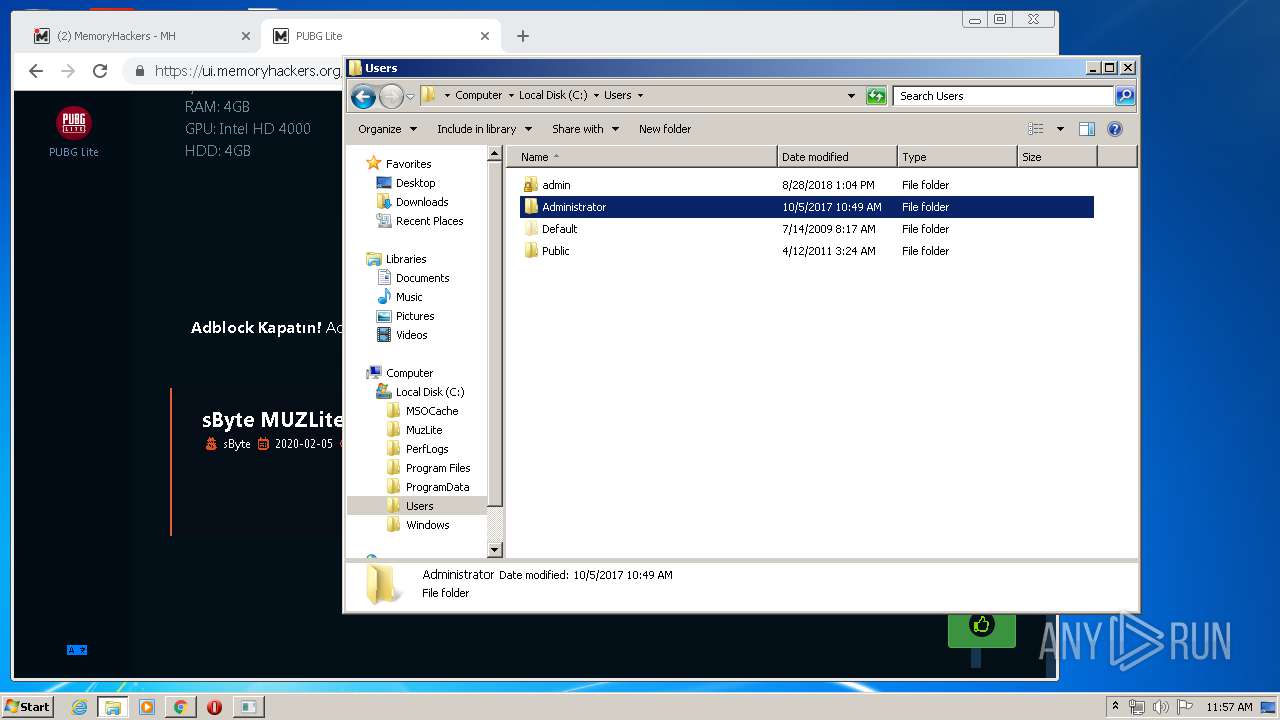Click the Windows Explorer taskbar icon
This screenshot has height=720, width=1280.
[x=112, y=707]
